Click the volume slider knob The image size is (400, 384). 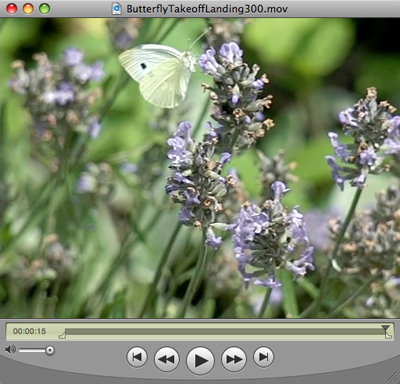(x=50, y=350)
